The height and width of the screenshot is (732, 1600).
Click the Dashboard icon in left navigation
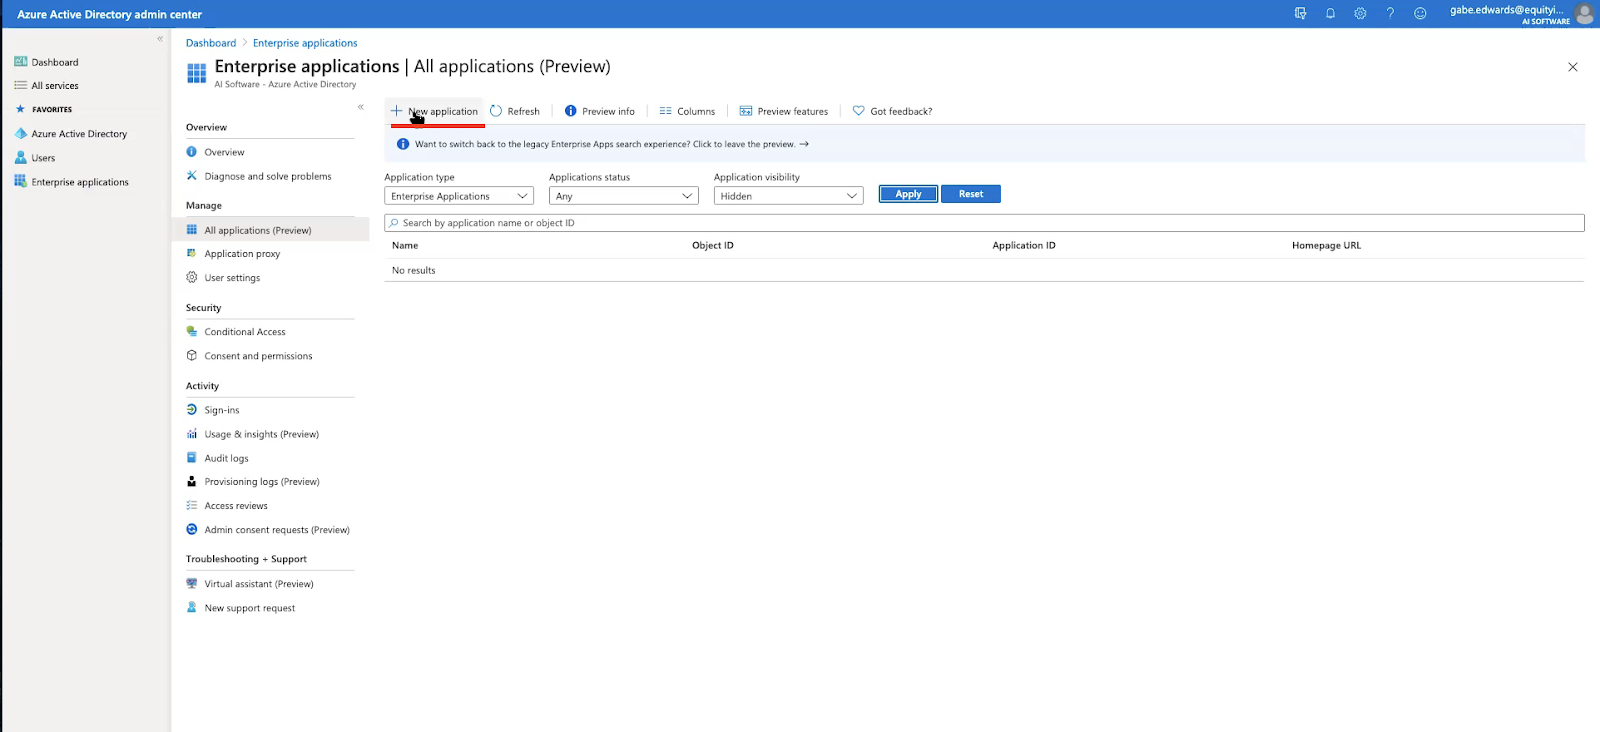point(20,62)
